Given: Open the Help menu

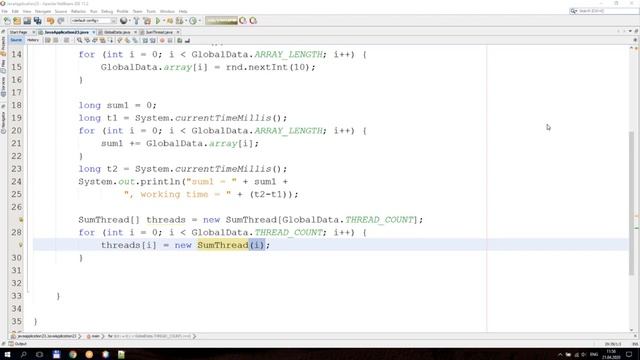Looking at the screenshot, I should click(183, 11).
